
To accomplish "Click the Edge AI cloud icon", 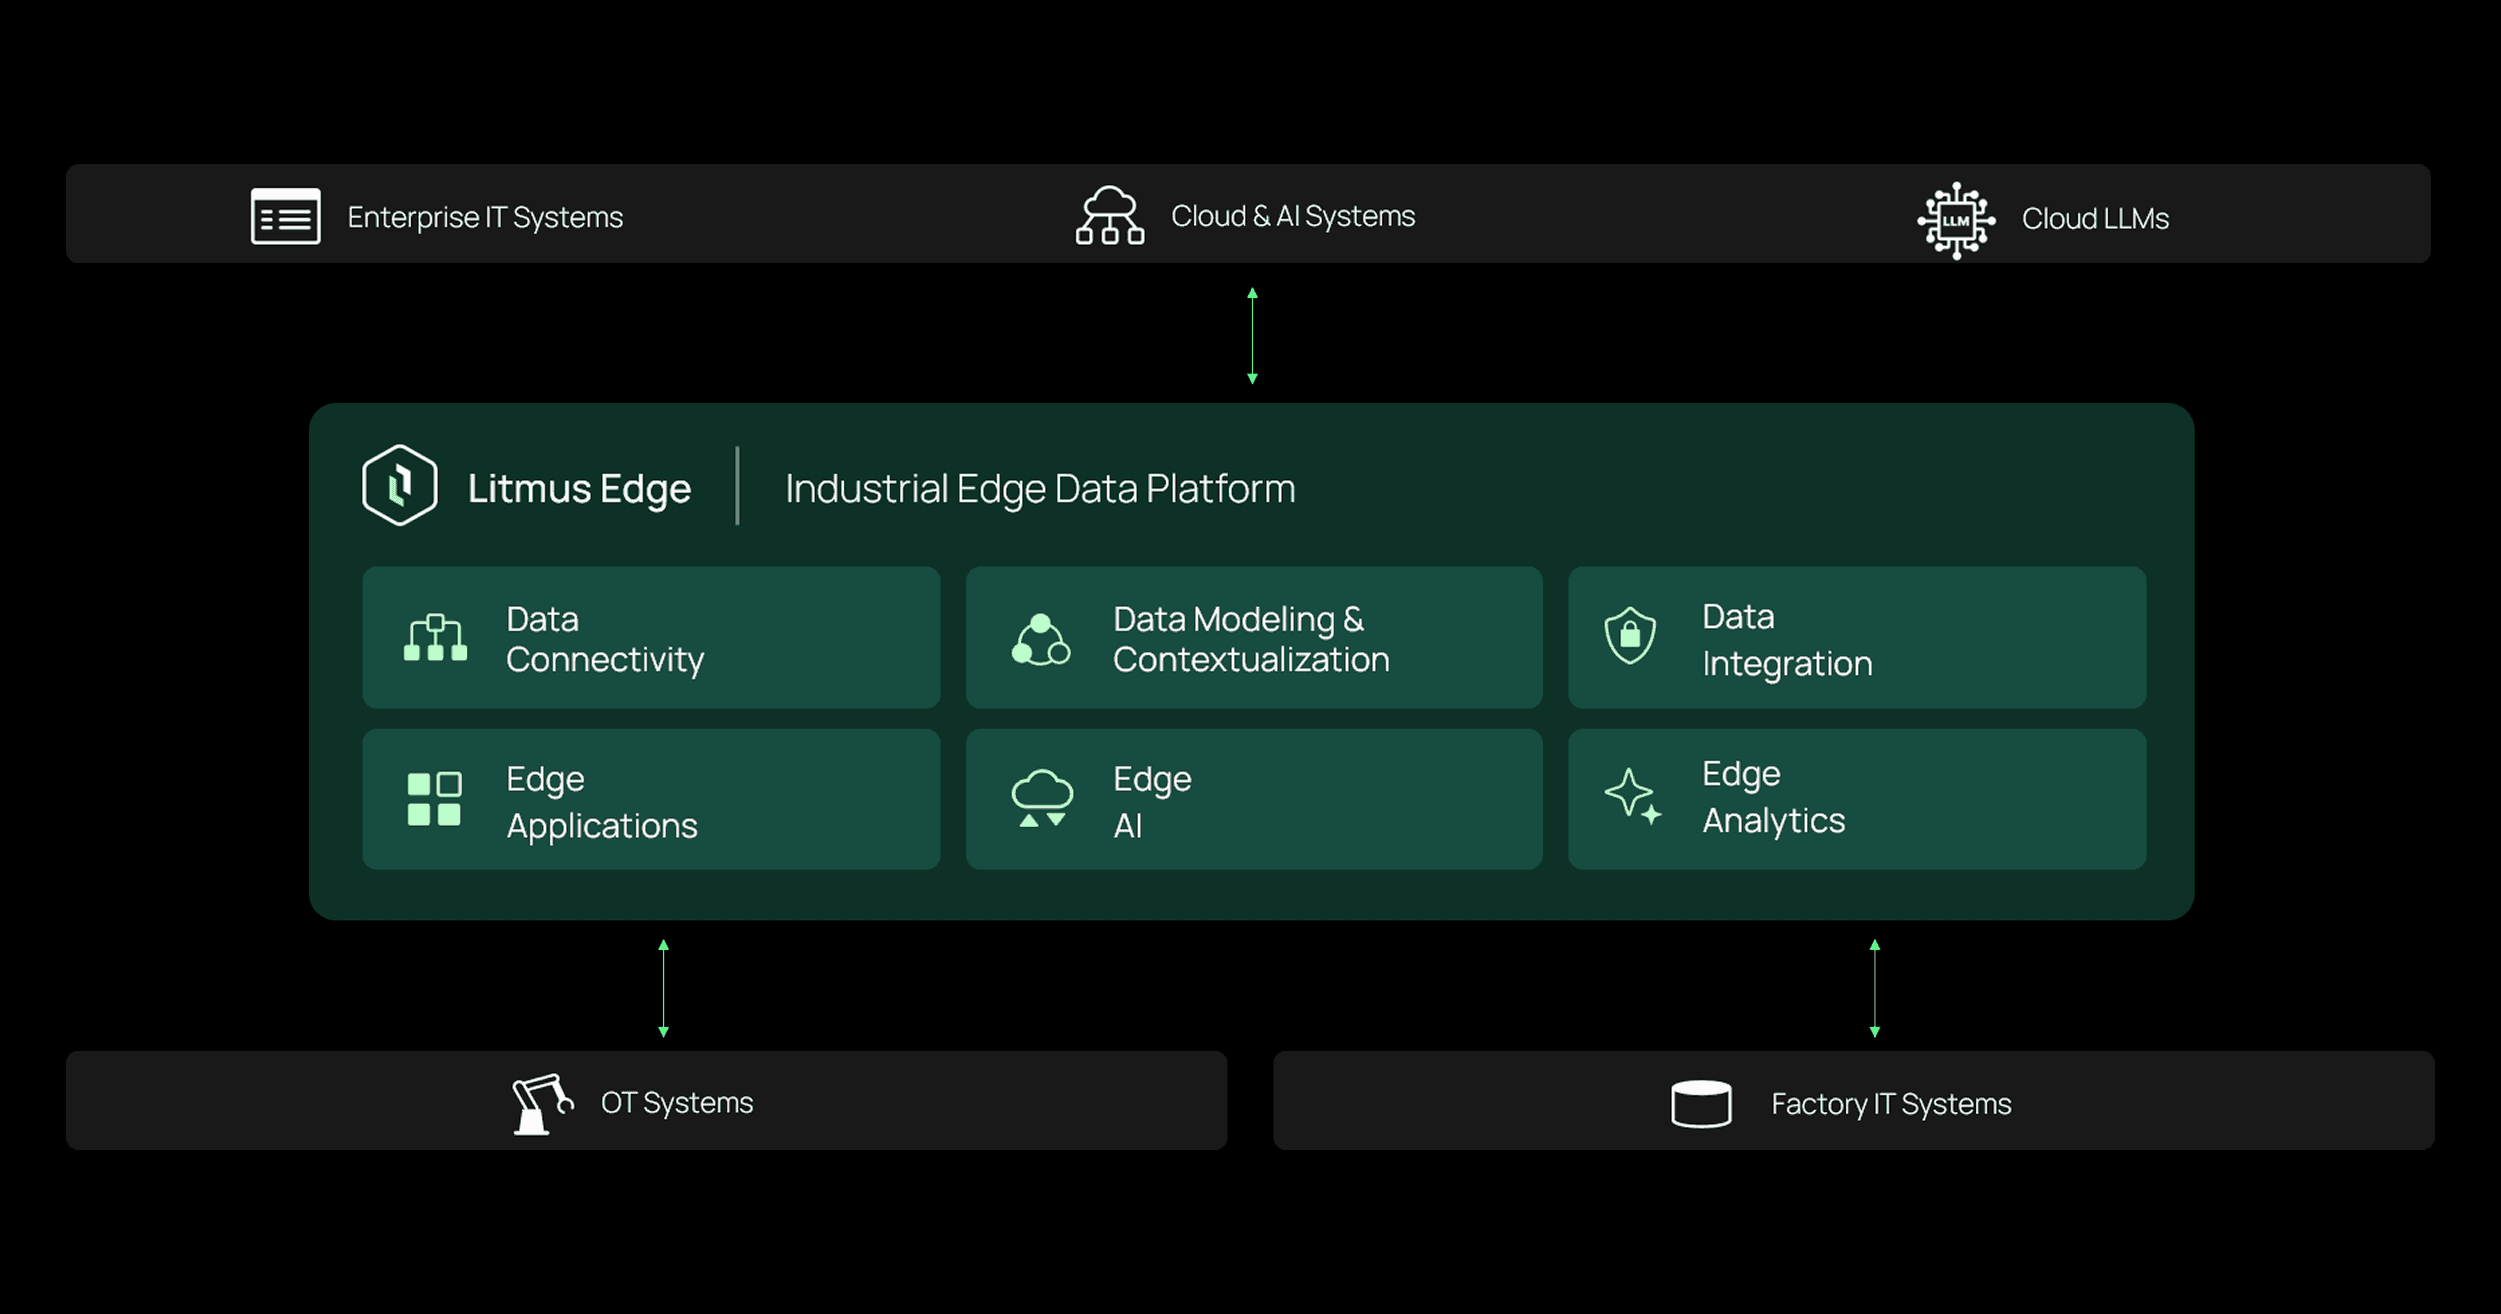I will point(1042,798).
